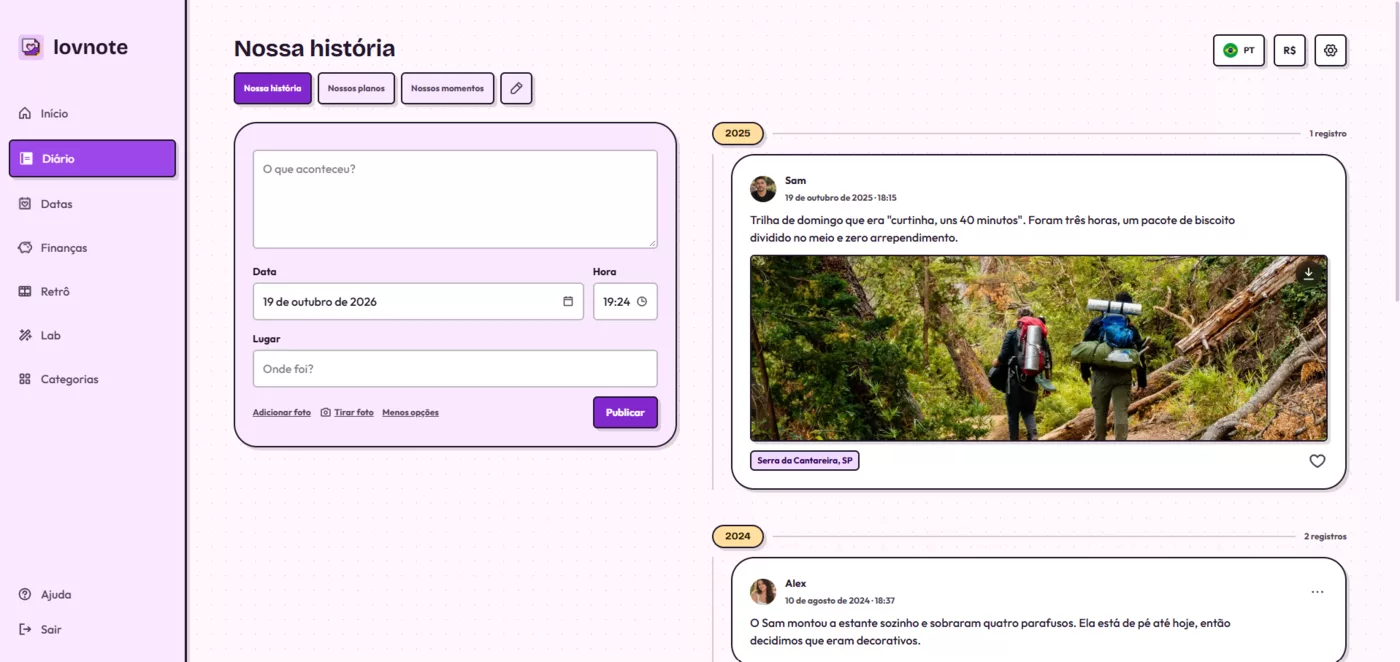Image resolution: width=1400 pixels, height=662 pixels.
Task: Click the '2 registros' count text
Action: coord(1325,537)
